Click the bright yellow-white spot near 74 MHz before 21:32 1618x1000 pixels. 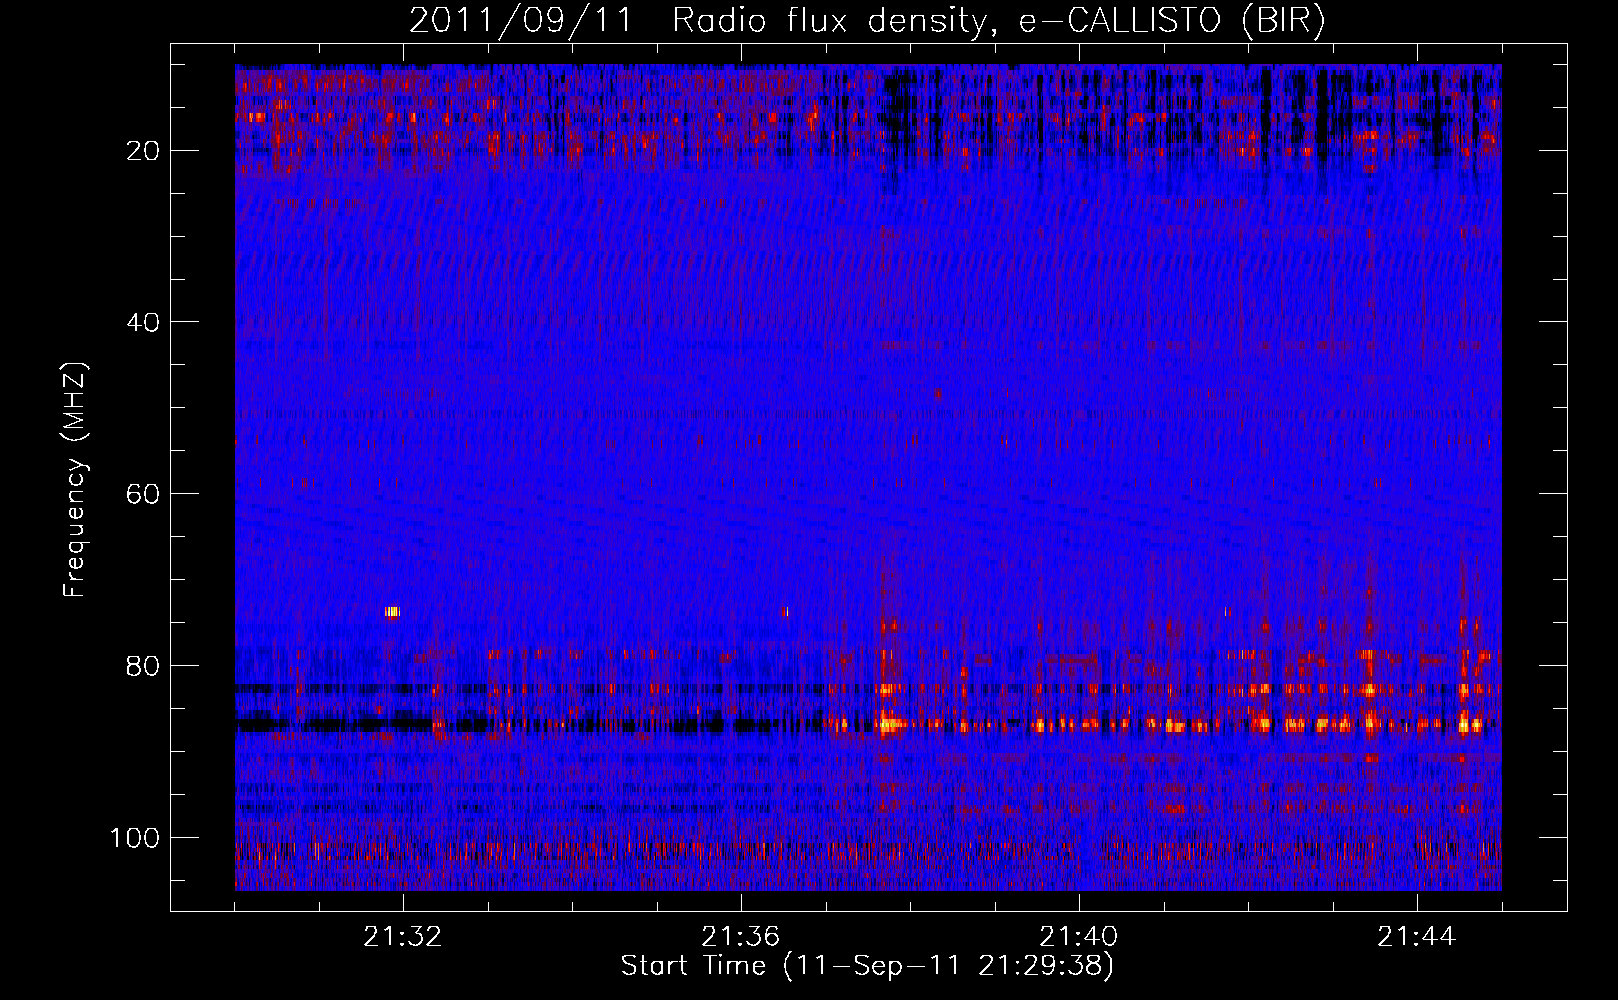coord(392,611)
